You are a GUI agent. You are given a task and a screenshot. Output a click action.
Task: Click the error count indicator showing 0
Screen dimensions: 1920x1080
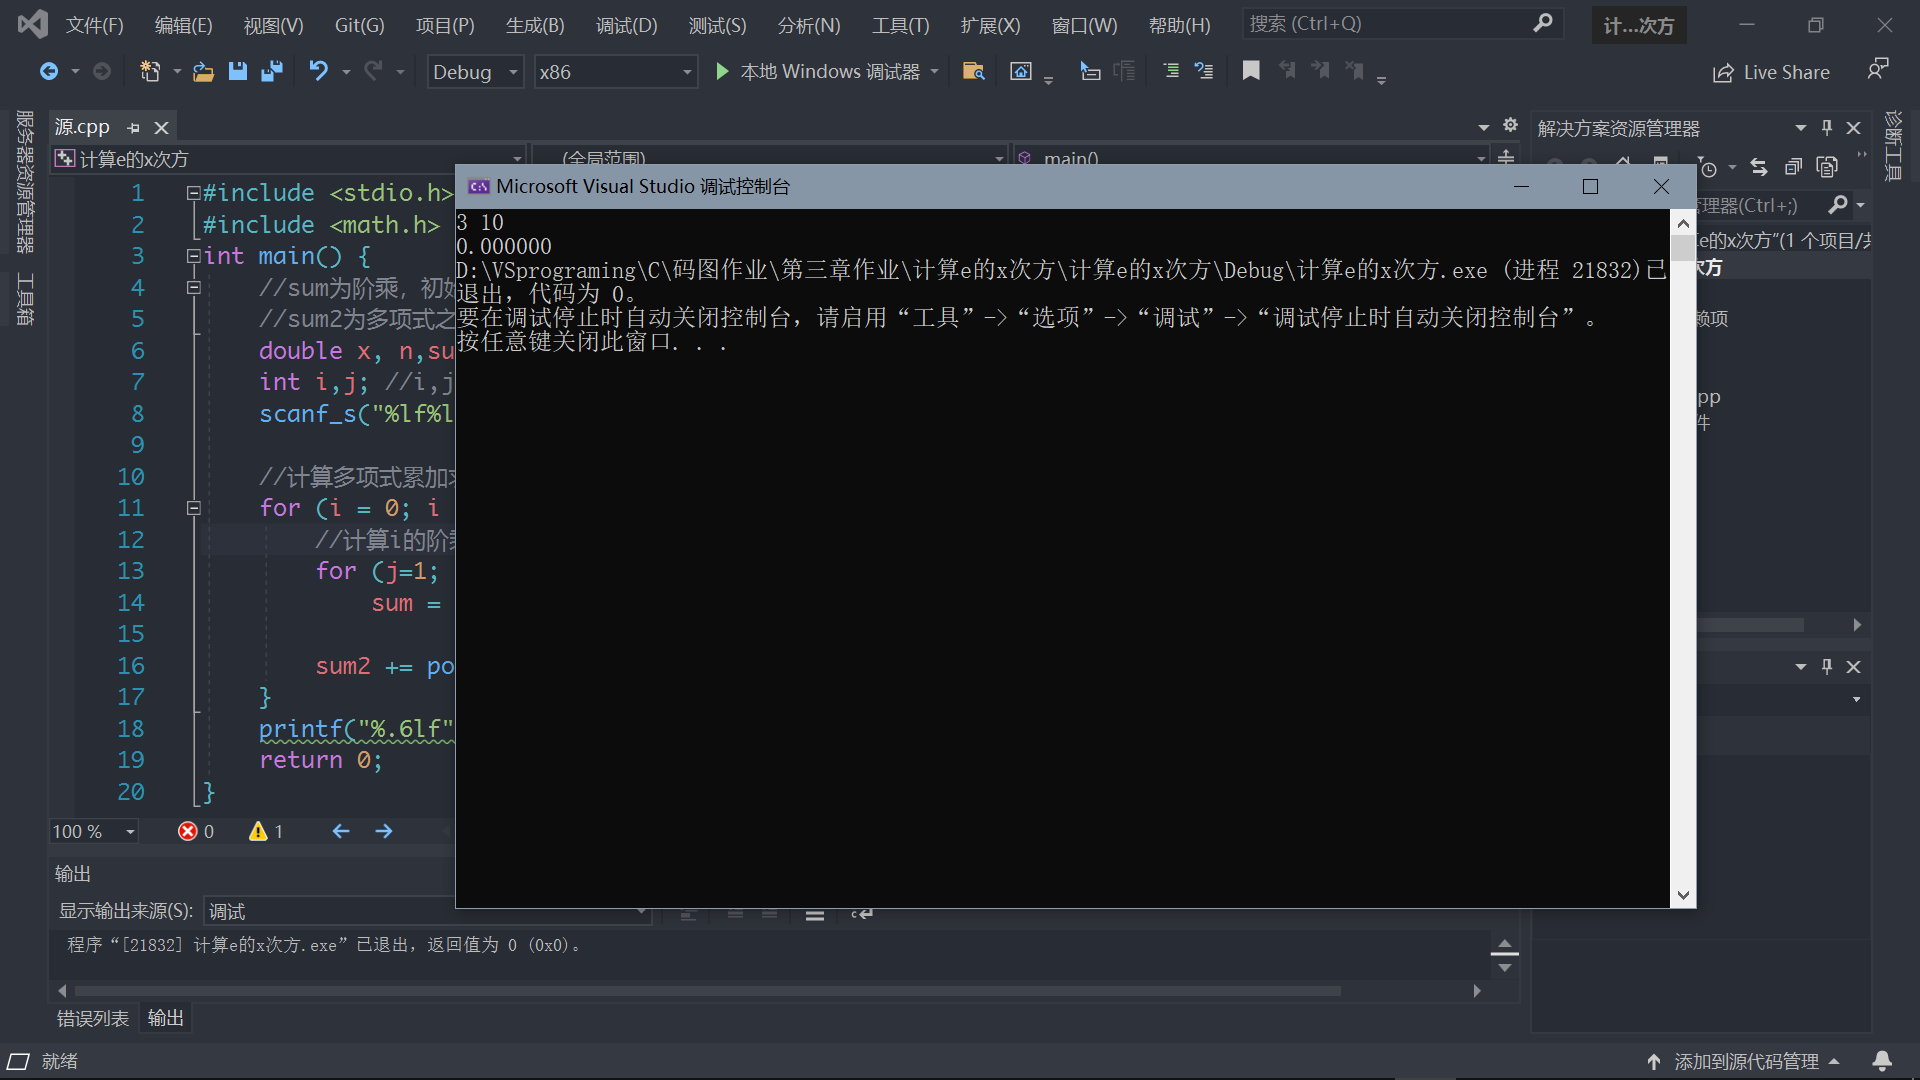tap(196, 831)
